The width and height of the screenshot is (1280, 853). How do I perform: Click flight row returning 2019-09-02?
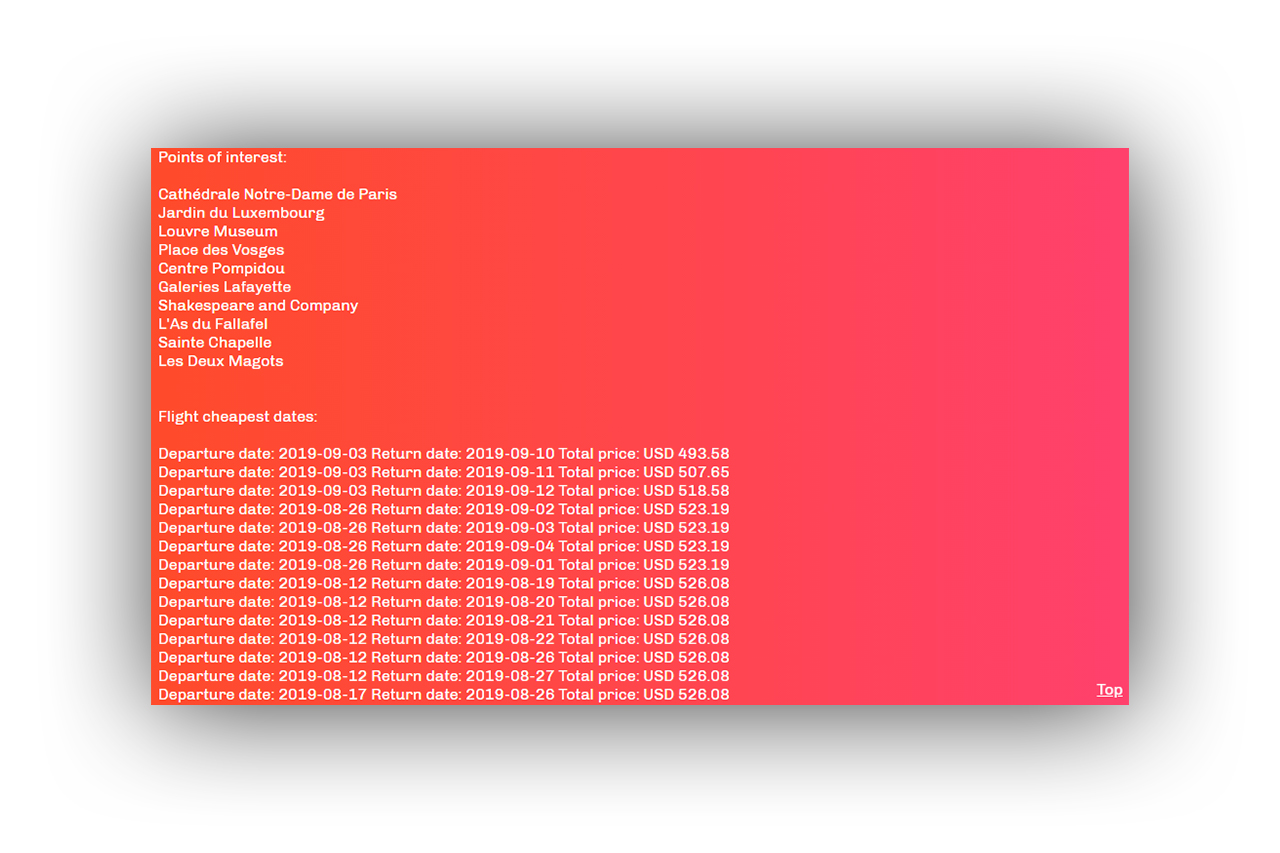point(444,509)
